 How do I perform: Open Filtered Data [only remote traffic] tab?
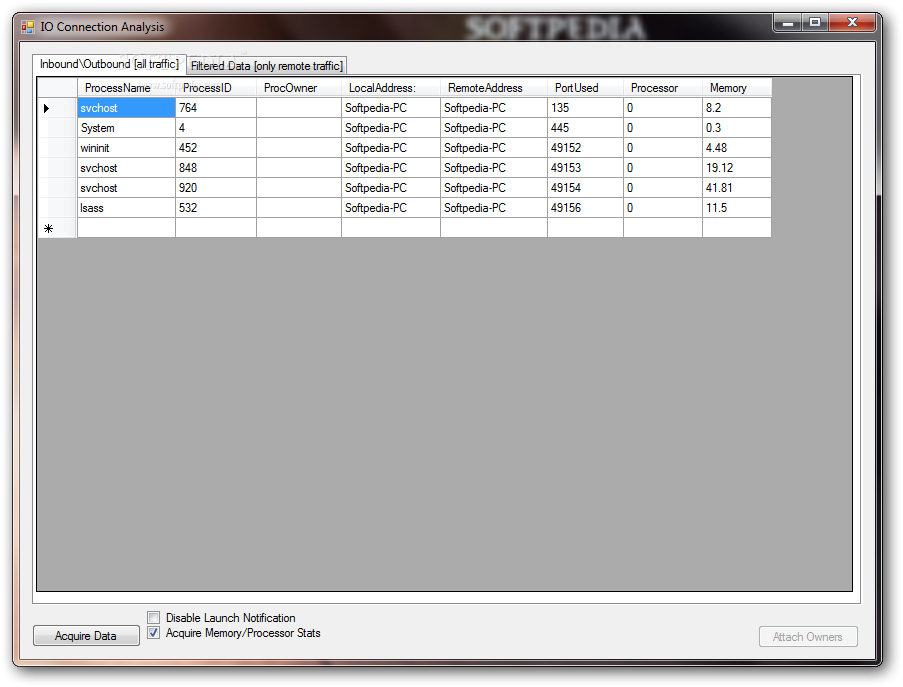click(267, 66)
